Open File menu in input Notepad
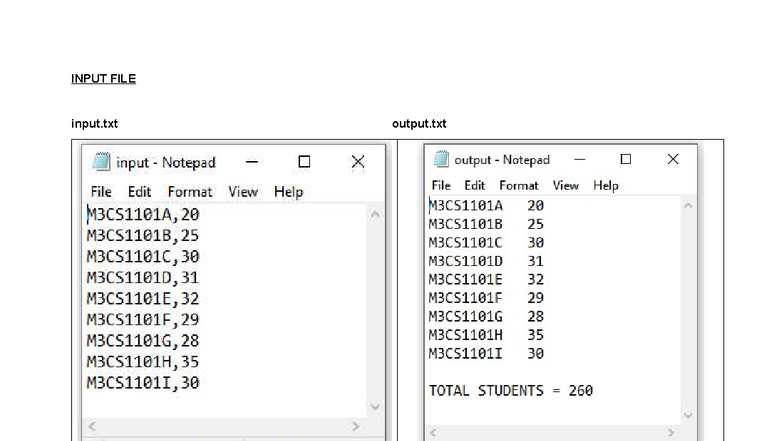 101,192
